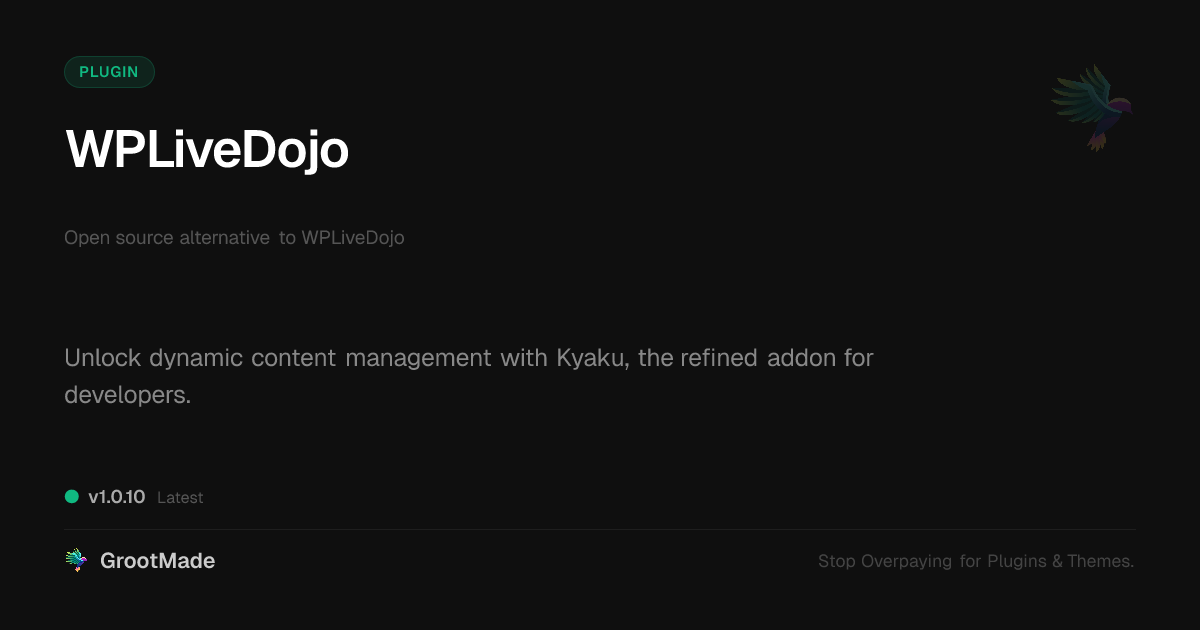Click the word "Themes." in footer tagline

(1101, 561)
